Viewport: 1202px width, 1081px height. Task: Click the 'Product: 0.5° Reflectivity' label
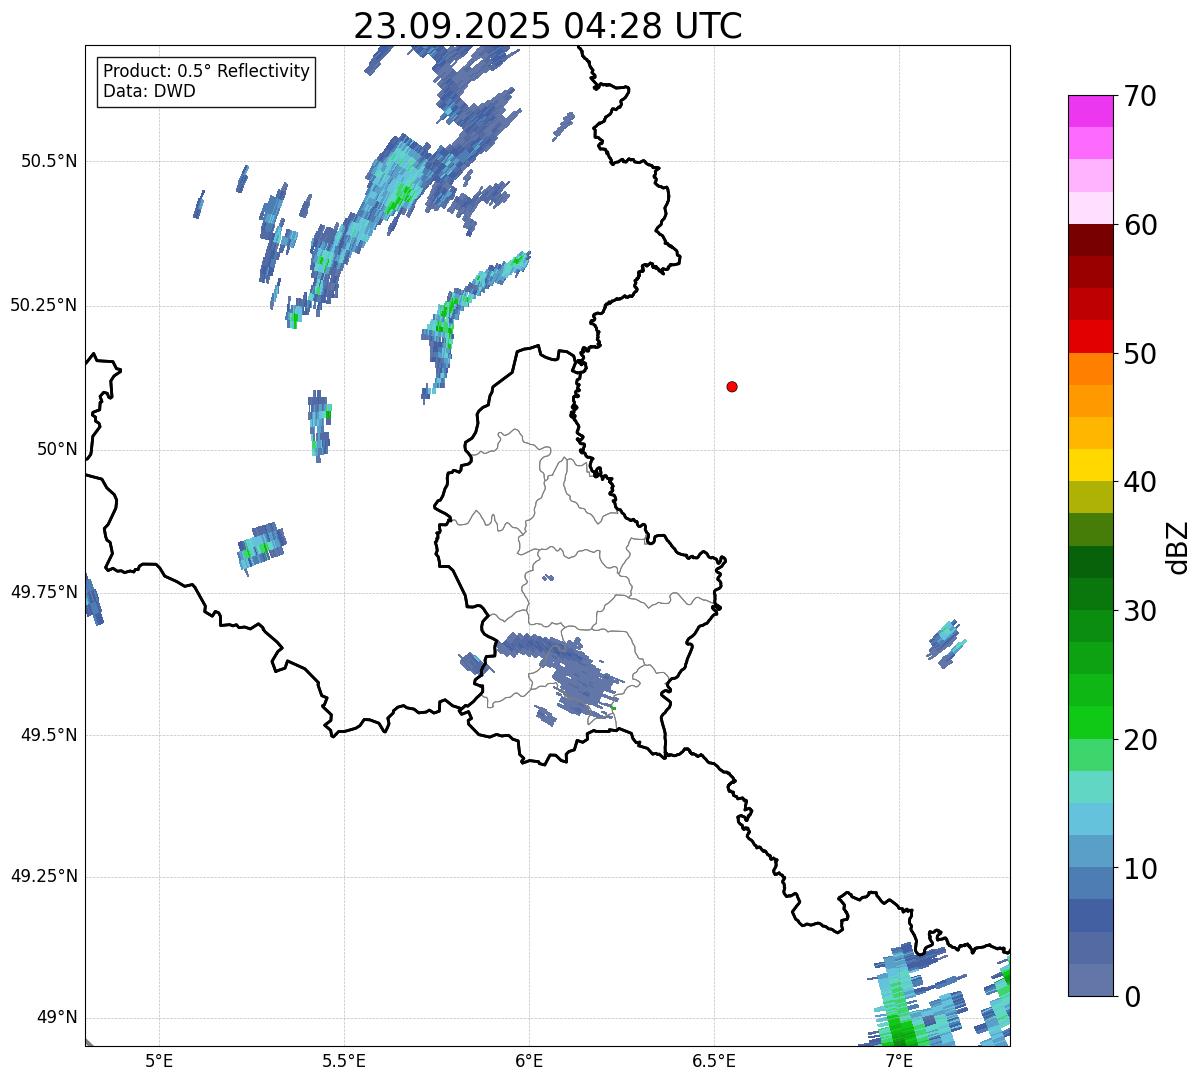206,72
